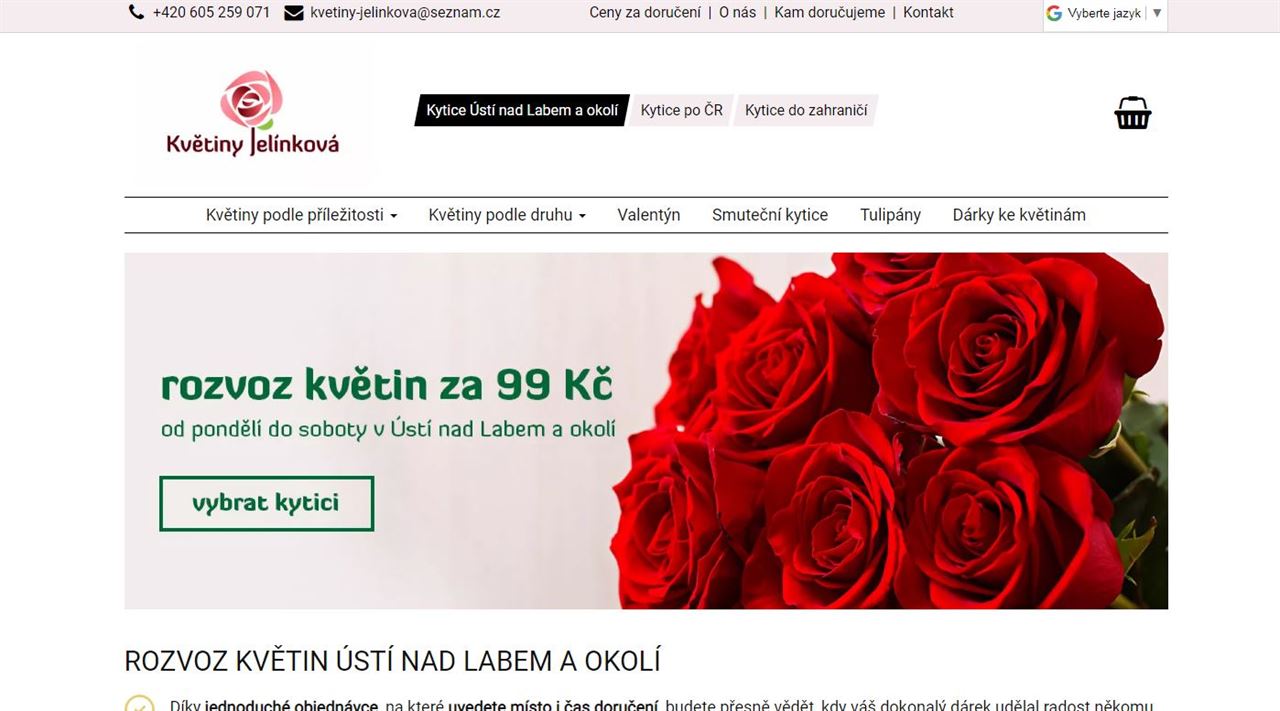Open Ceny za doručení link
The width and height of the screenshot is (1280, 711).
[645, 13]
